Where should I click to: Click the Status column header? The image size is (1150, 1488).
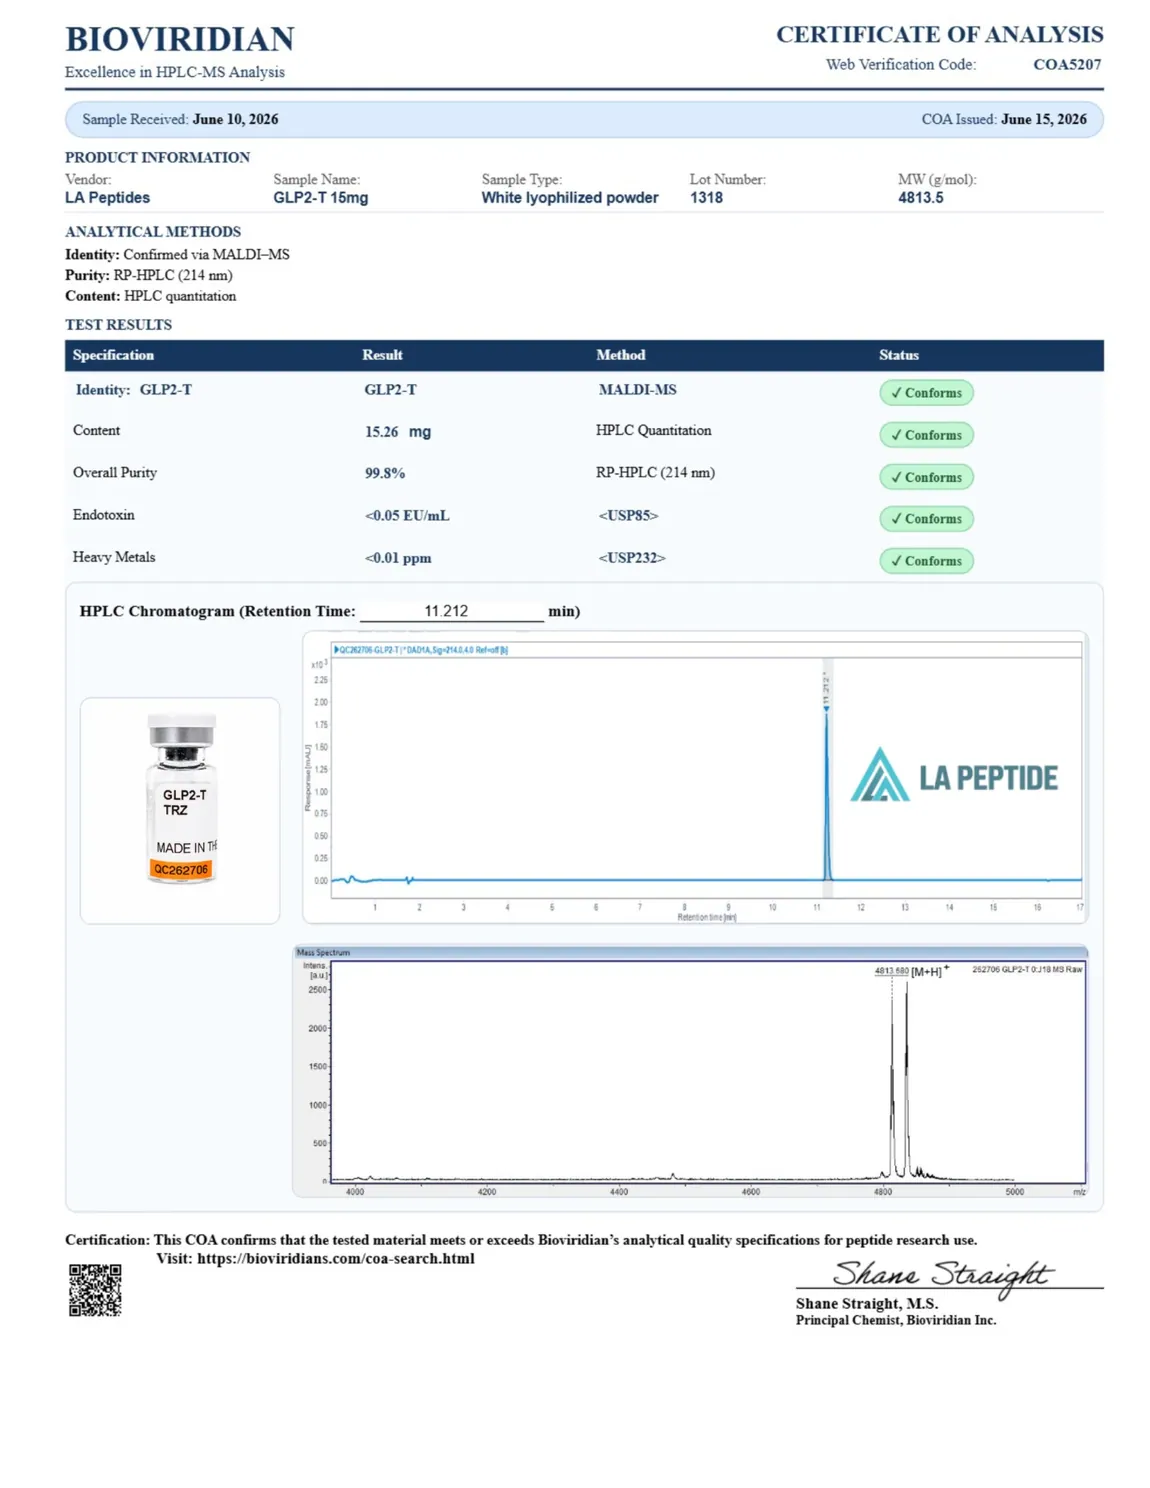[898, 355]
